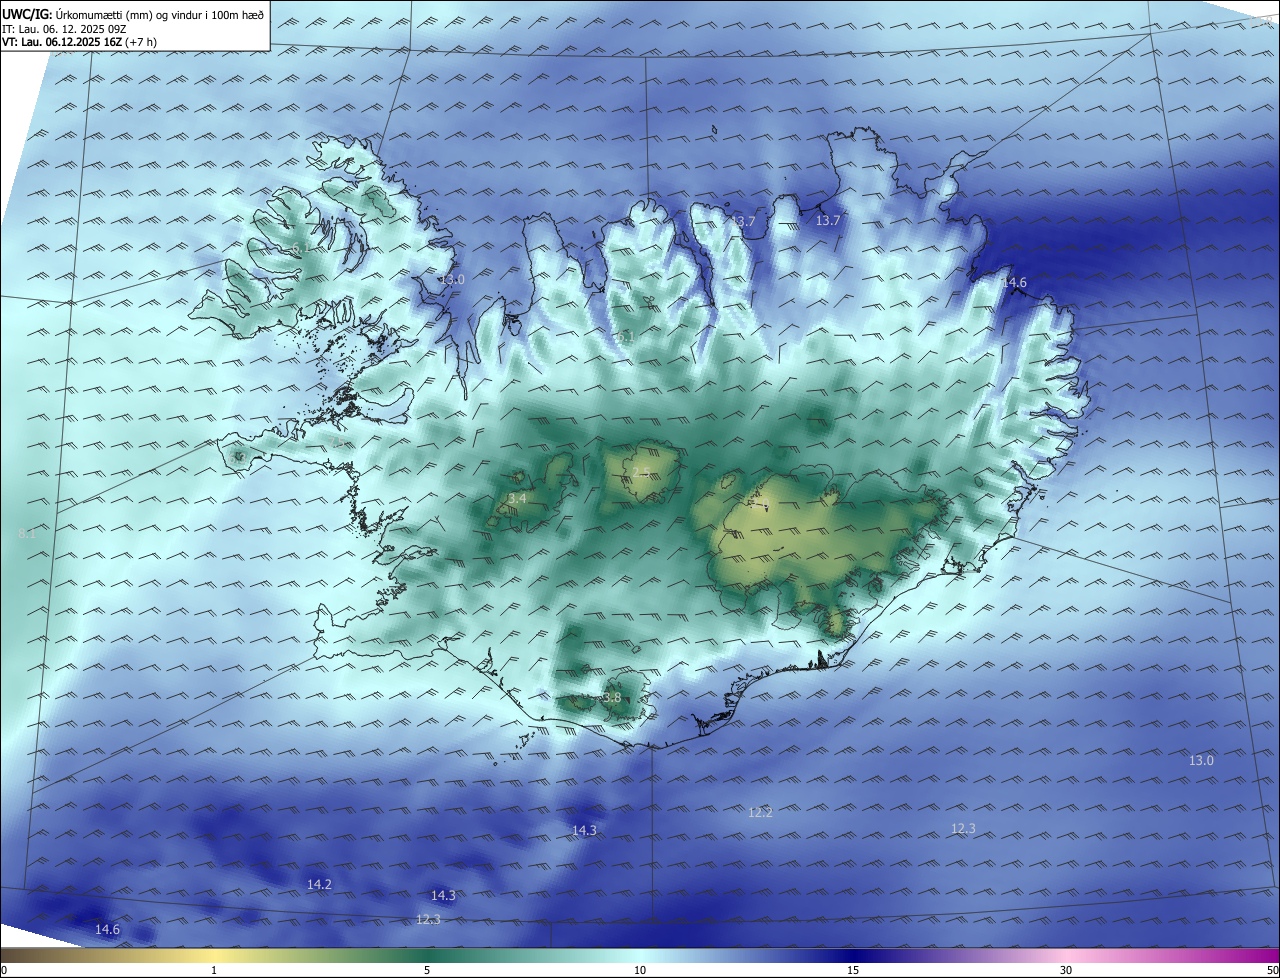The height and width of the screenshot is (978, 1280).
Task: Click the 3.8 value label on the map
Action: point(612,697)
